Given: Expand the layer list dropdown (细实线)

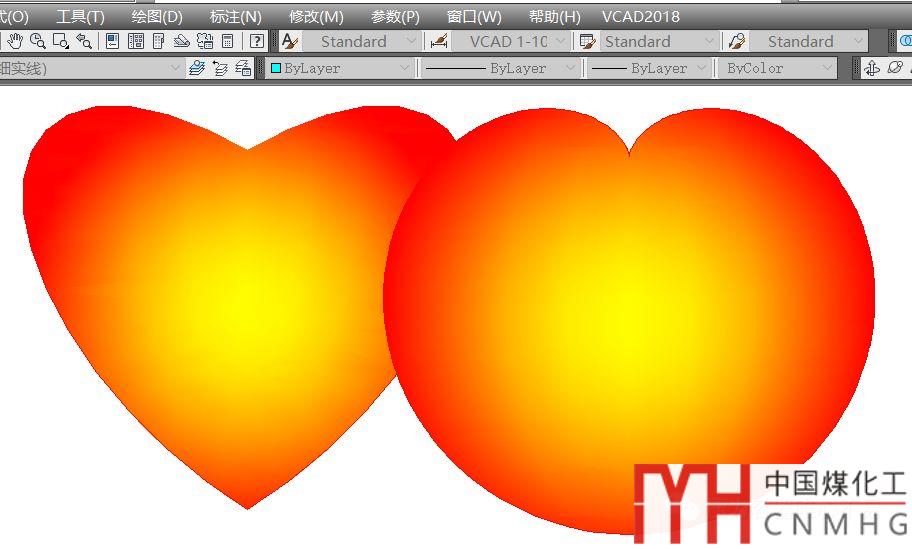Looking at the screenshot, I should pyautogui.click(x=175, y=68).
